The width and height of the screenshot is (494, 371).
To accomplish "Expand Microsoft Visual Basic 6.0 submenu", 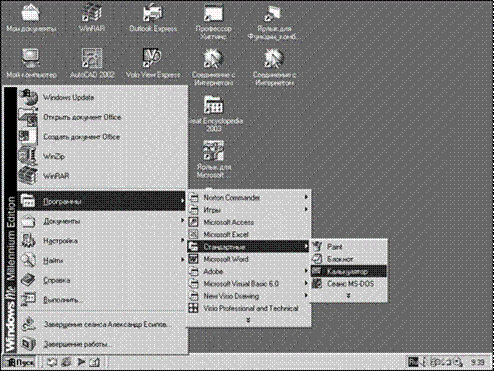I will (248, 284).
